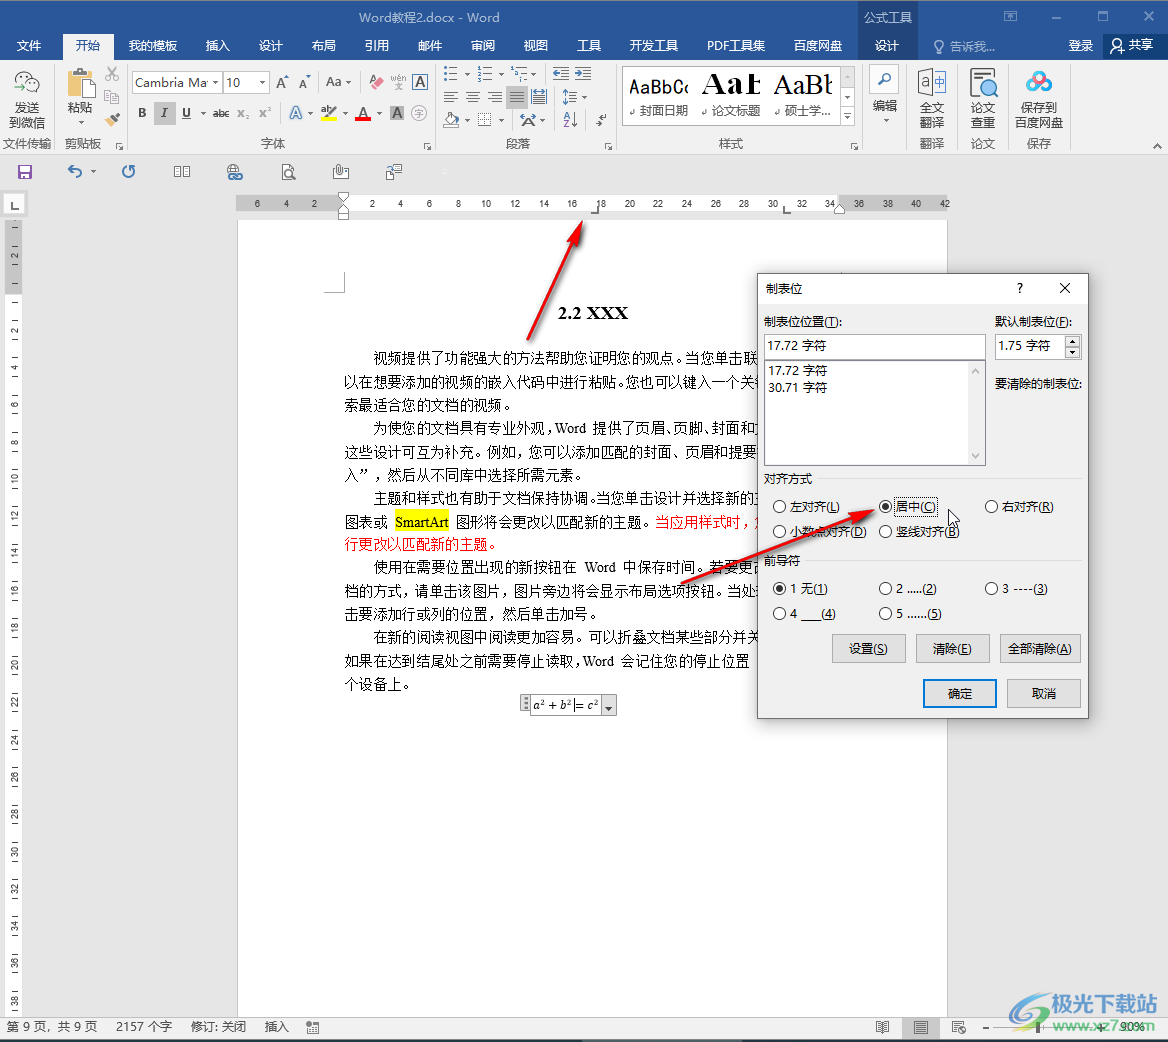Undo last action
This screenshot has width=1168, height=1042.
point(74,172)
